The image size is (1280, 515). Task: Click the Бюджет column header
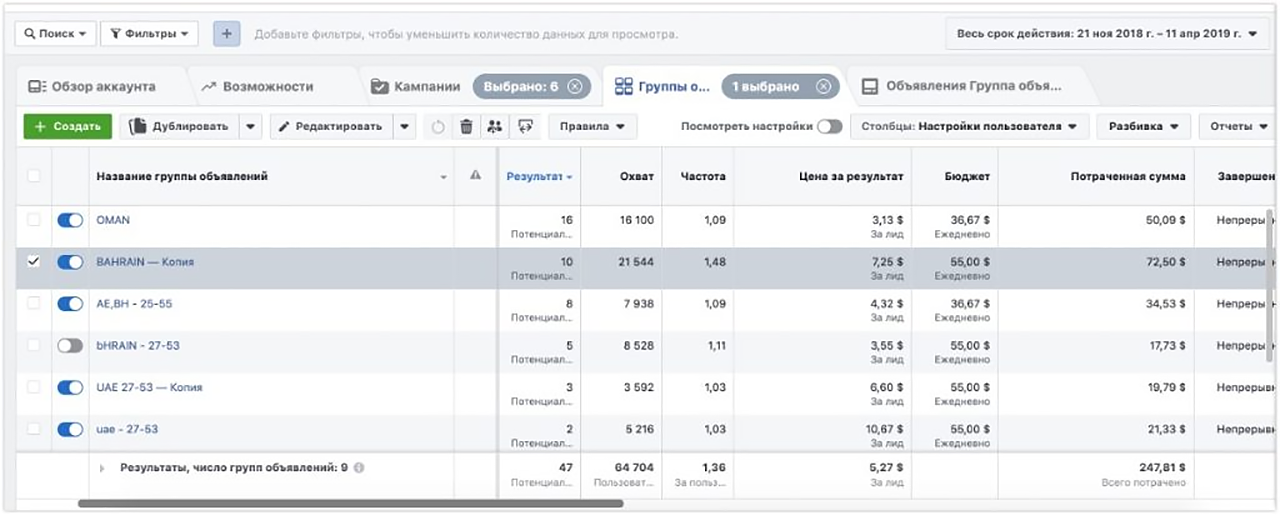(967, 176)
